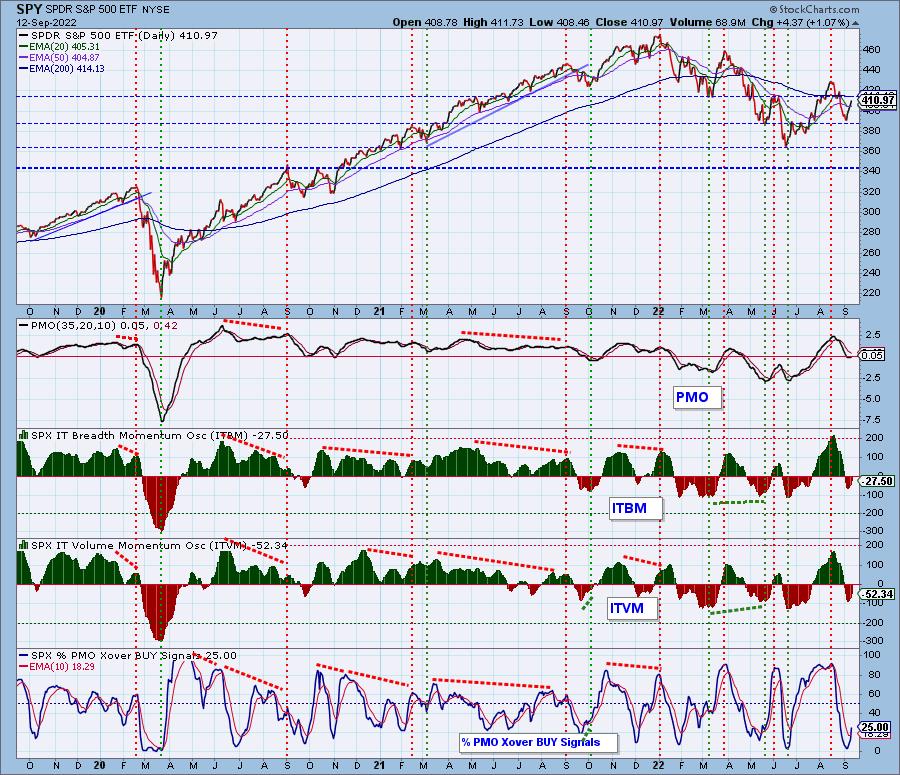Click the purple line swatch beside EMA(50)

[x=24, y=57]
